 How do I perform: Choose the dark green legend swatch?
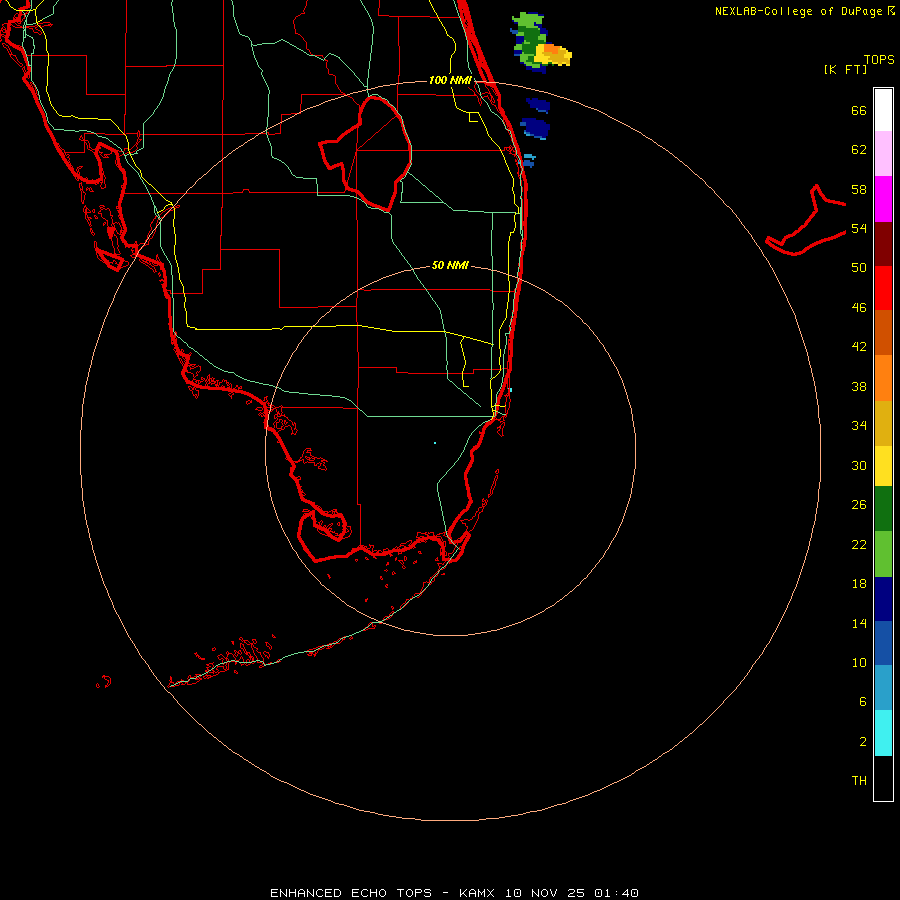(x=883, y=509)
